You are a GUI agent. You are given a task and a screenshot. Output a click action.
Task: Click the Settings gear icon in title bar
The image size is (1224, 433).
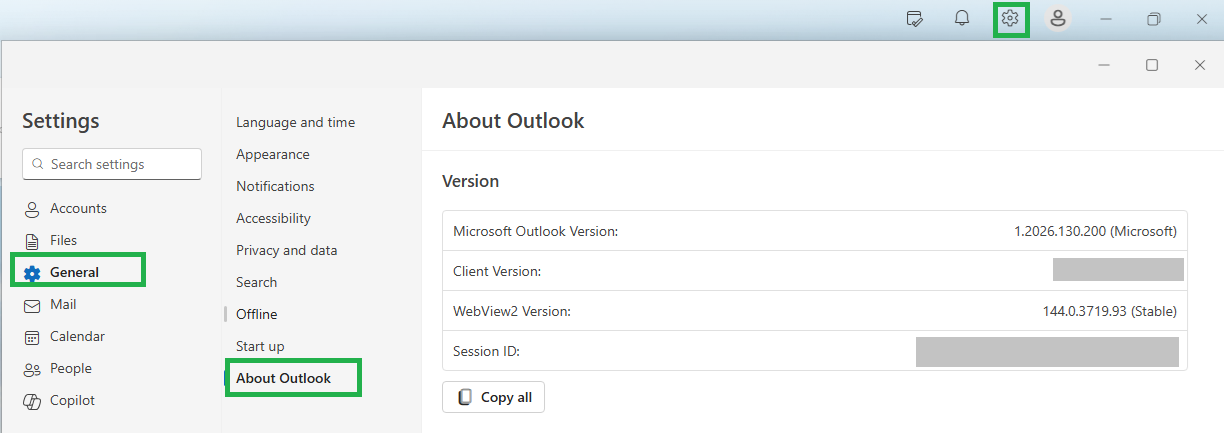[1010, 19]
